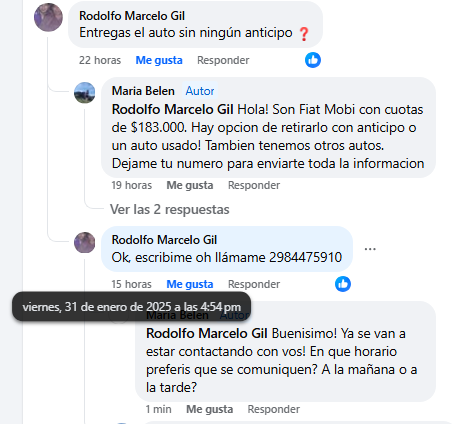Toggle Me gusta on 22 horas comment
The width and height of the screenshot is (455, 424).
click(x=159, y=60)
